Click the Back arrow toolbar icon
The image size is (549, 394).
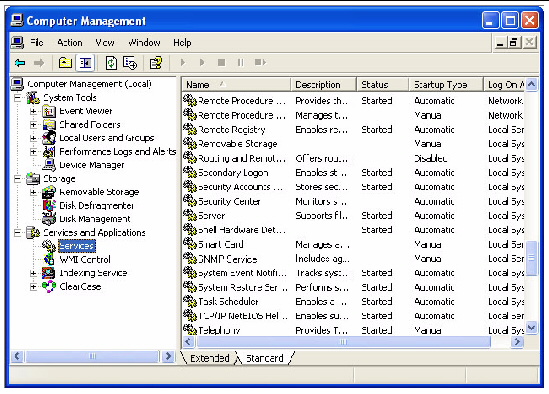click(20, 63)
